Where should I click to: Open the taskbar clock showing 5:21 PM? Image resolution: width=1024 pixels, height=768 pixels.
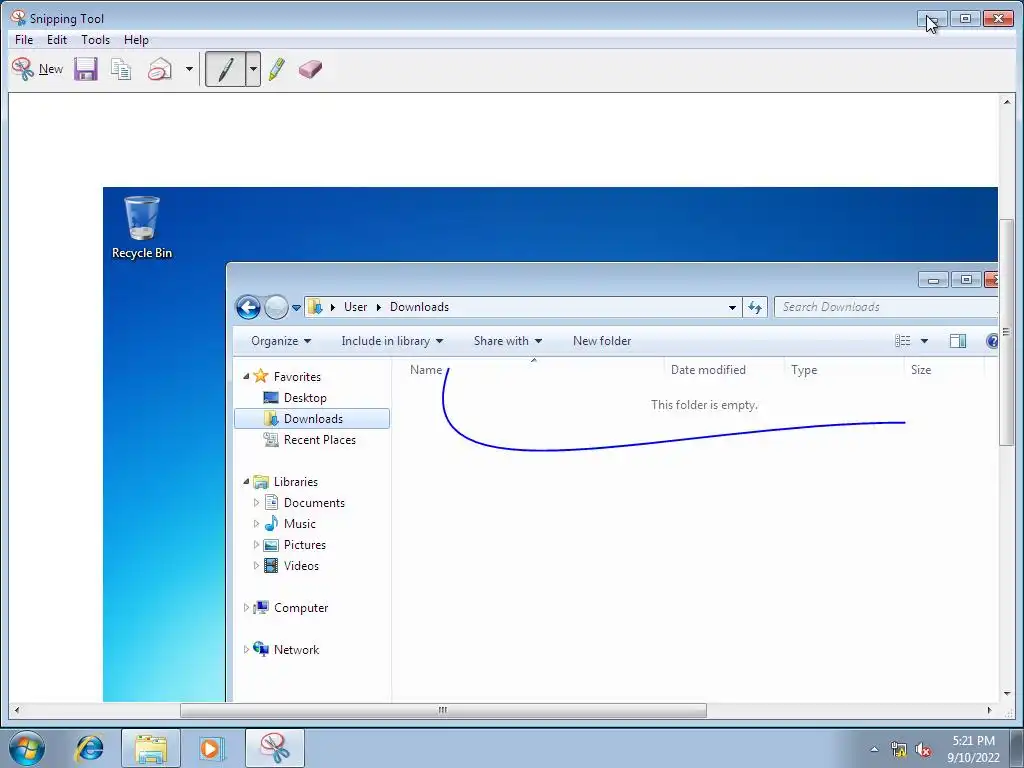point(973,749)
